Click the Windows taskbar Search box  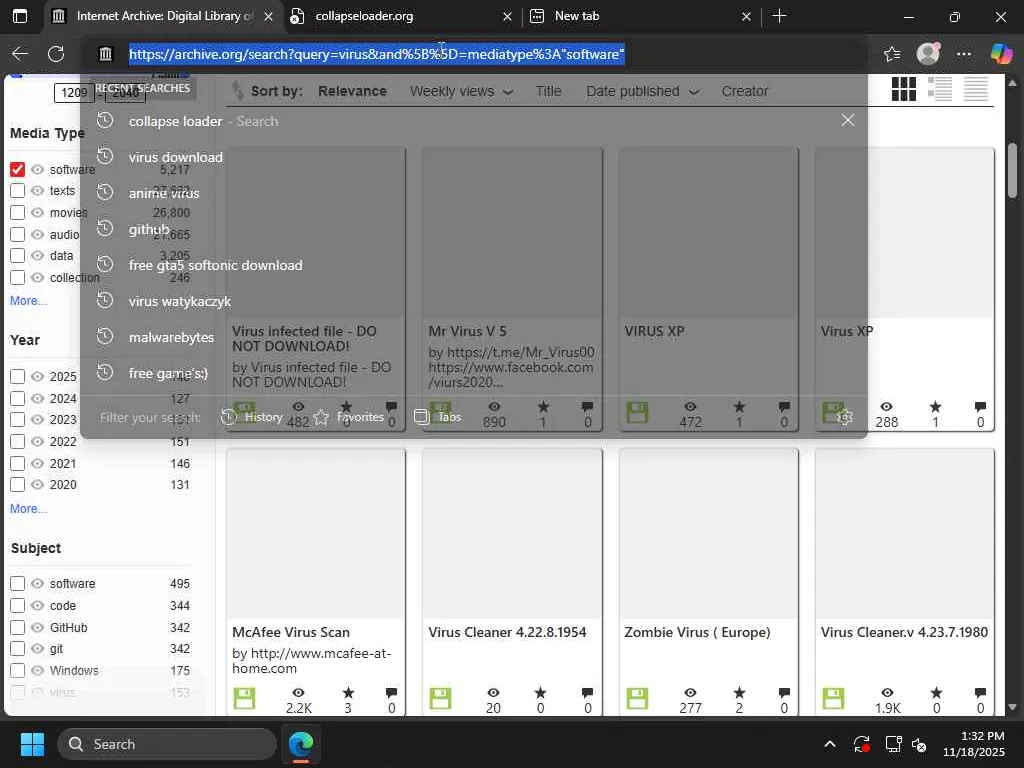167,744
